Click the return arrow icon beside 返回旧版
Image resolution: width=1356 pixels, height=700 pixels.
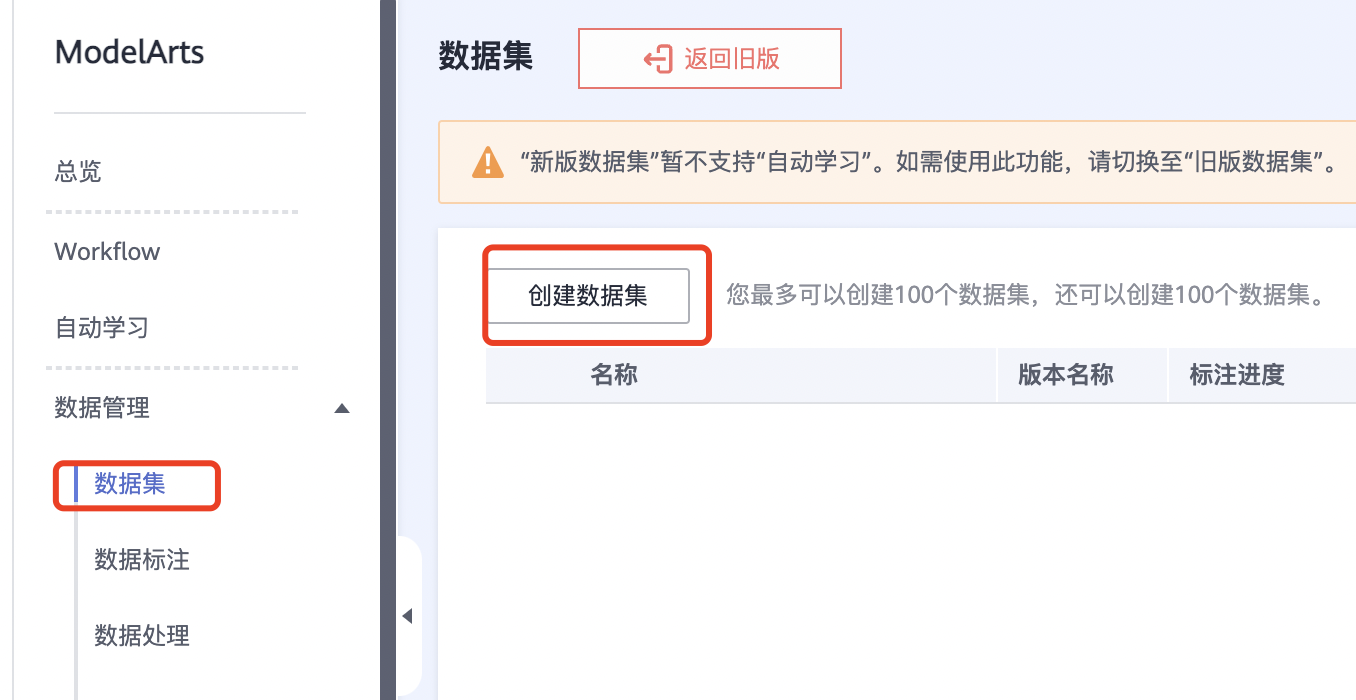(x=657, y=59)
